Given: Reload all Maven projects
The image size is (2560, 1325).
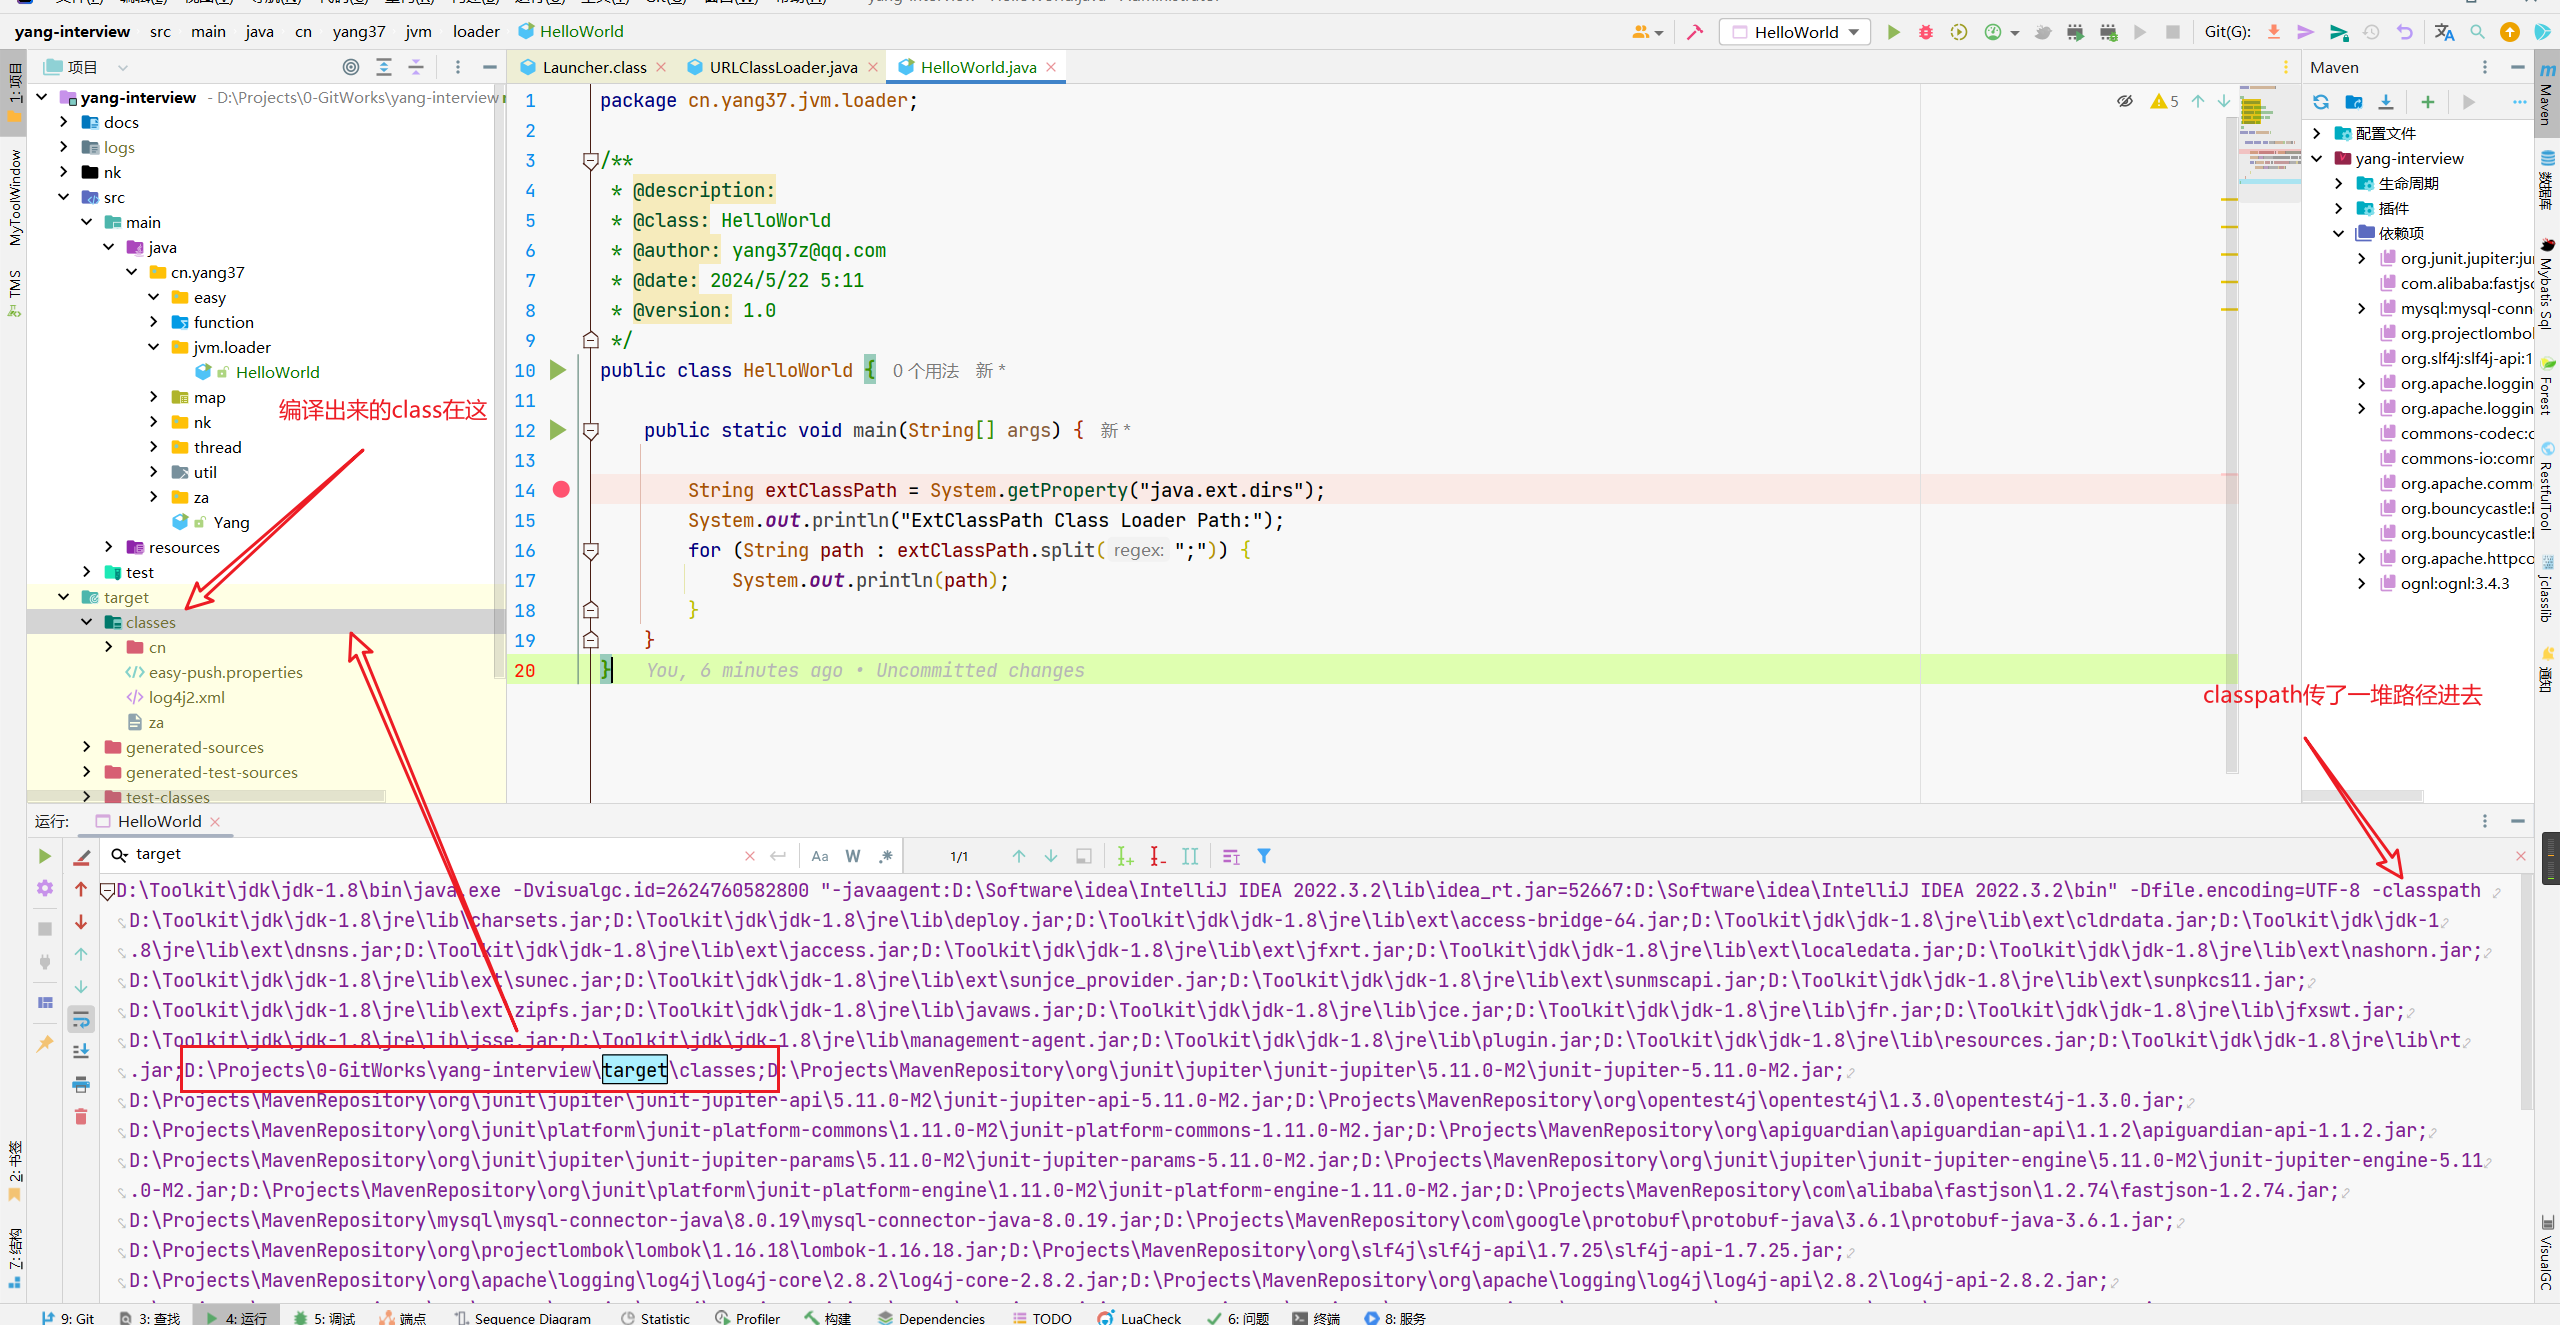Looking at the screenshot, I should [2321, 102].
